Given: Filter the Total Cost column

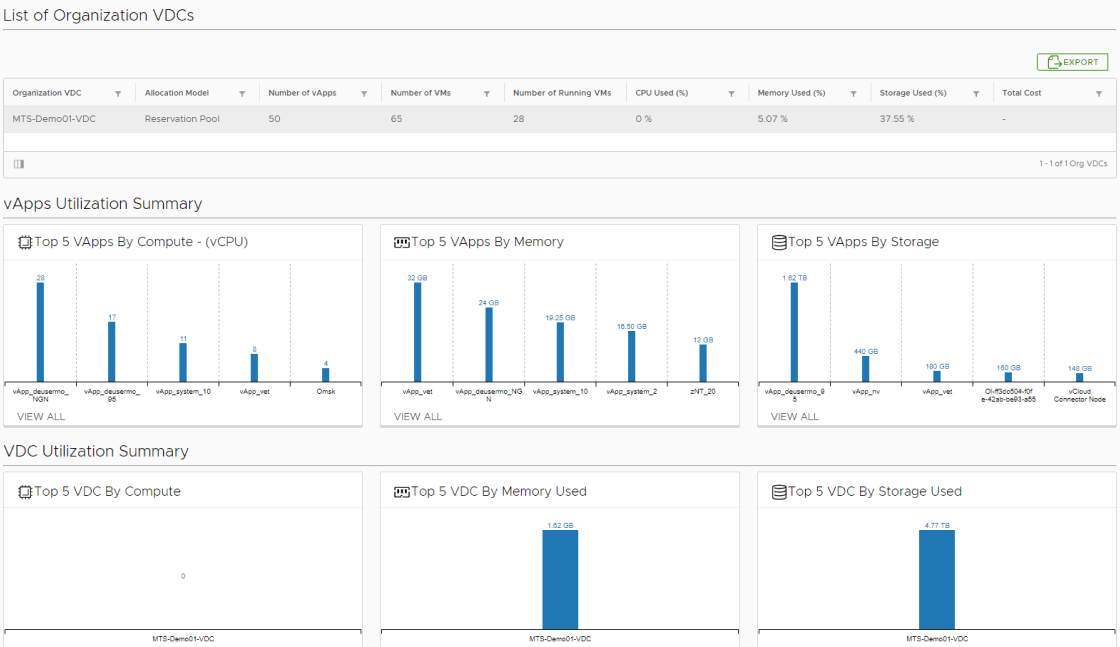Looking at the screenshot, I should coord(1099,94).
